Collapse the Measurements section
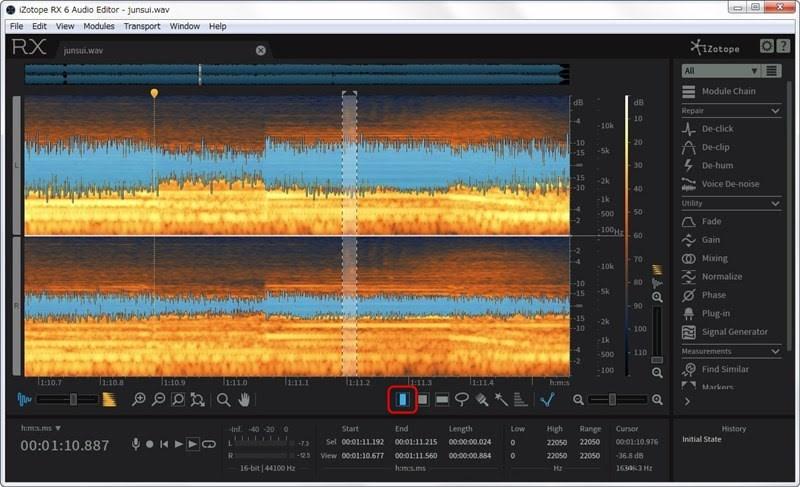800x487 pixels. point(775,351)
